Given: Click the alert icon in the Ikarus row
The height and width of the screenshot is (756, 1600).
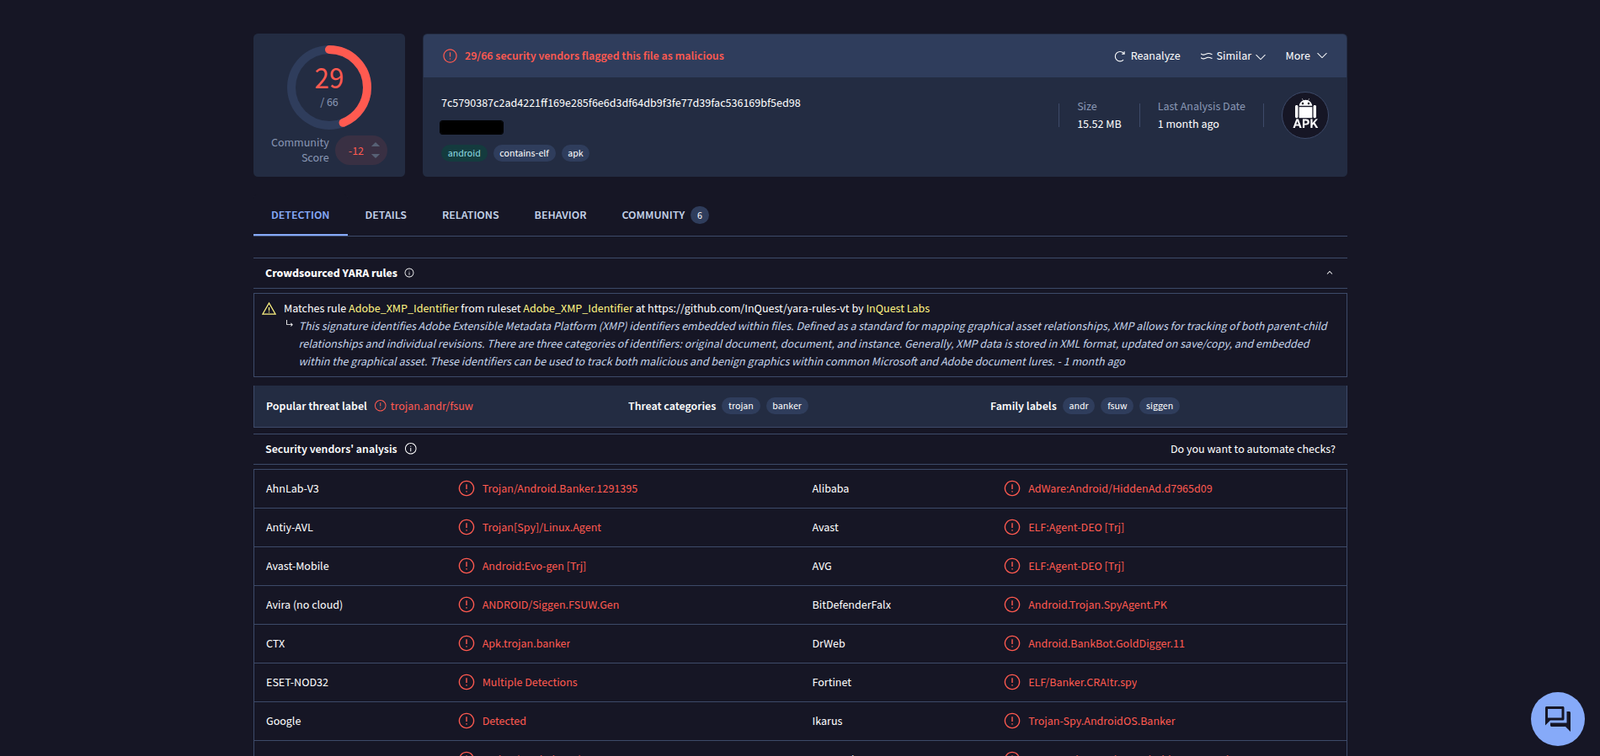Looking at the screenshot, I should 1012,721.
